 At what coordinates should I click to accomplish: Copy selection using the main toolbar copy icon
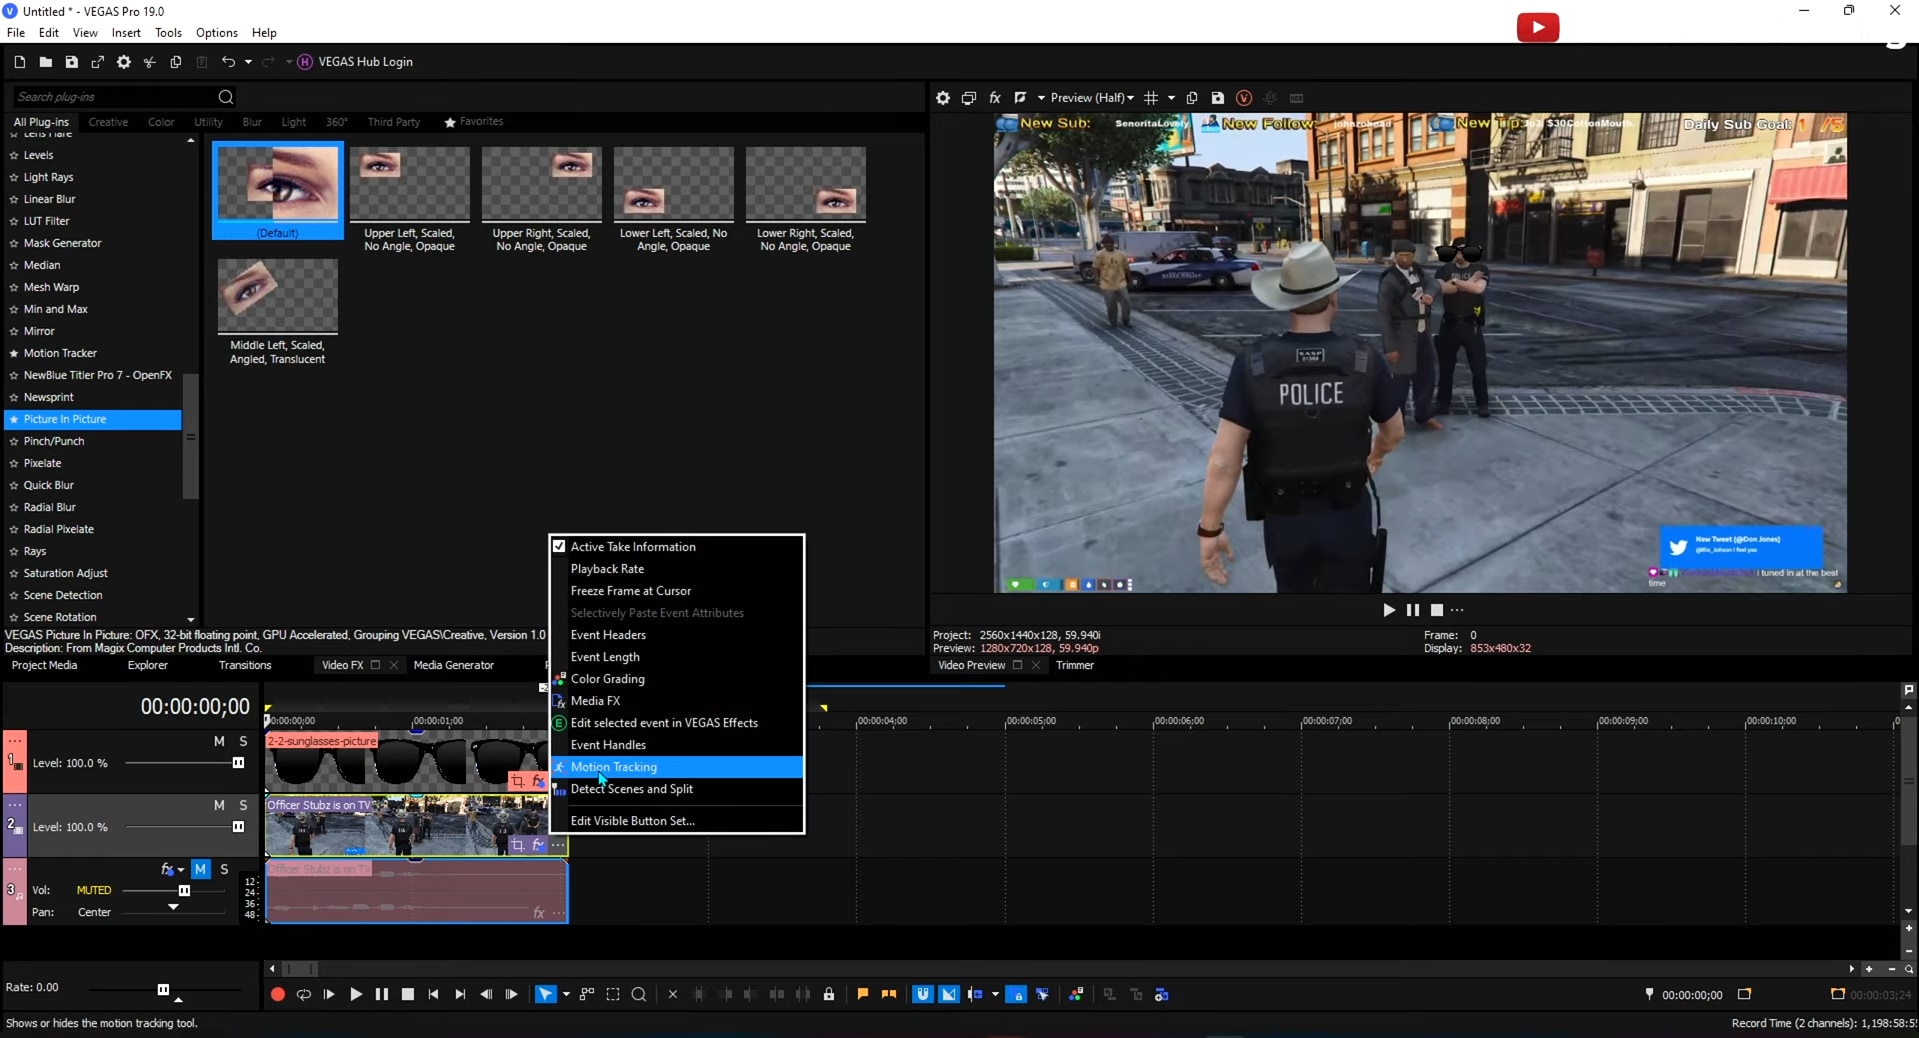coord(175,62)
